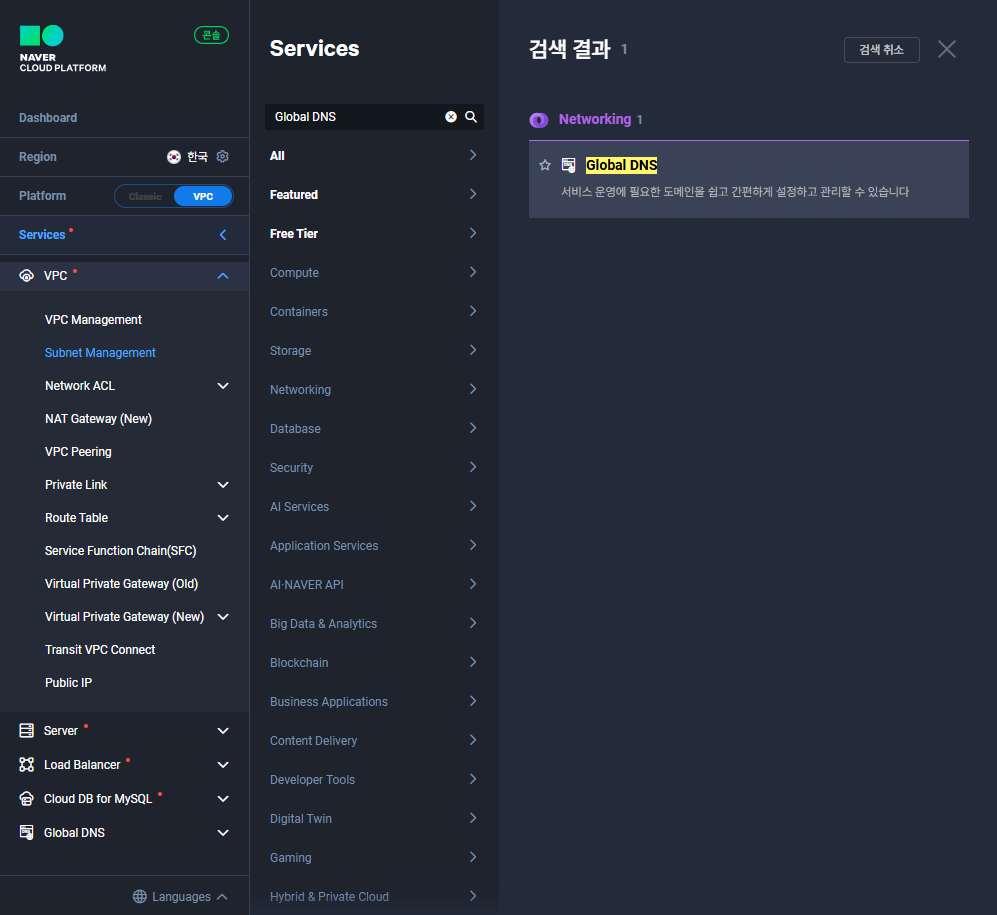
Task: Open VPC Peering page
Action: pos(78,452)
